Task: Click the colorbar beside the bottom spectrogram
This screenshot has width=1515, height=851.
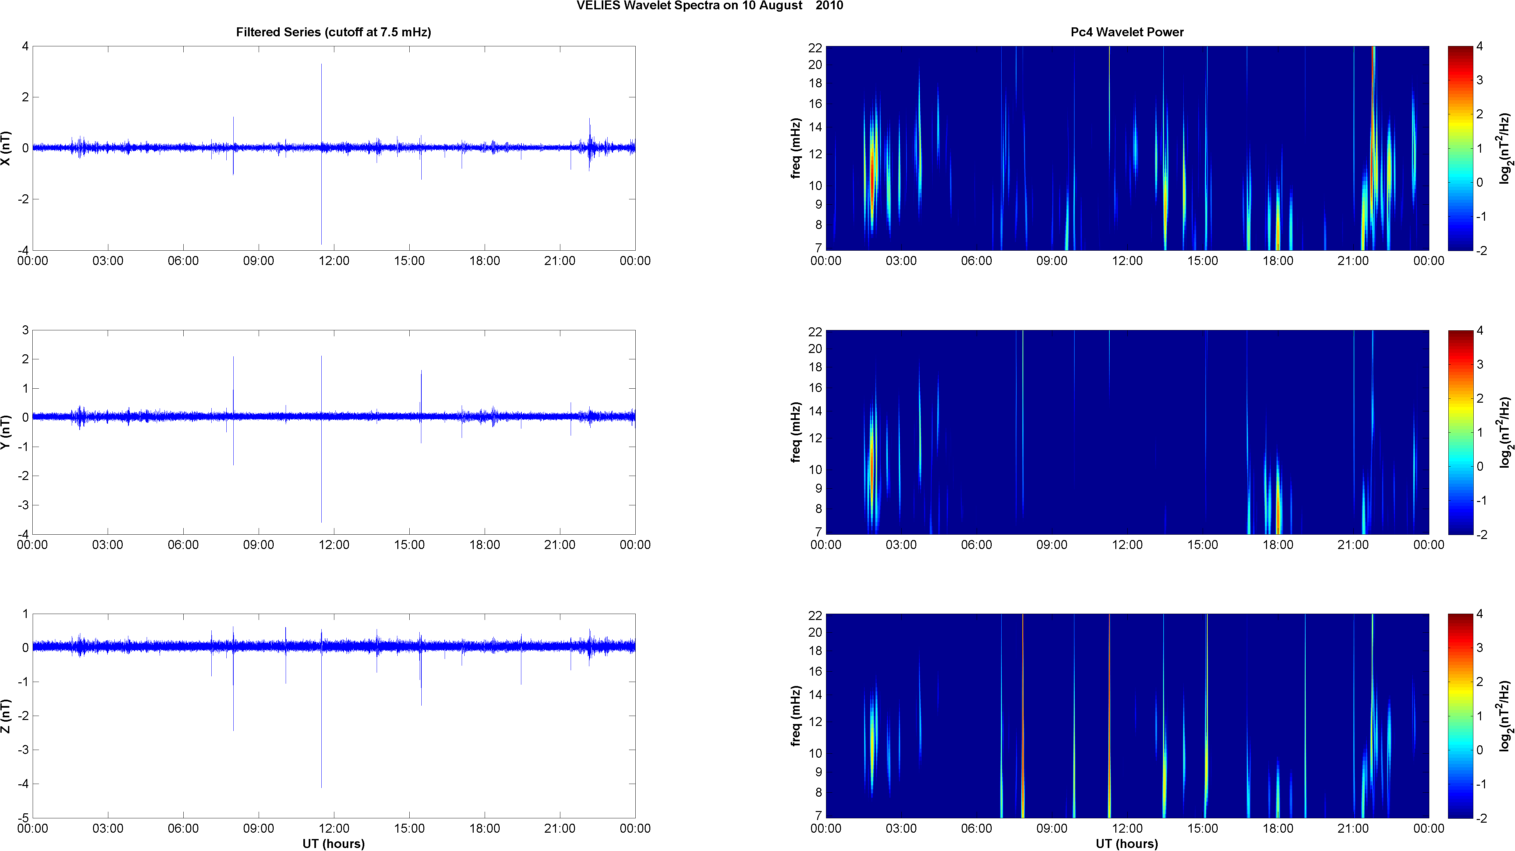Action: point(1460,716)
